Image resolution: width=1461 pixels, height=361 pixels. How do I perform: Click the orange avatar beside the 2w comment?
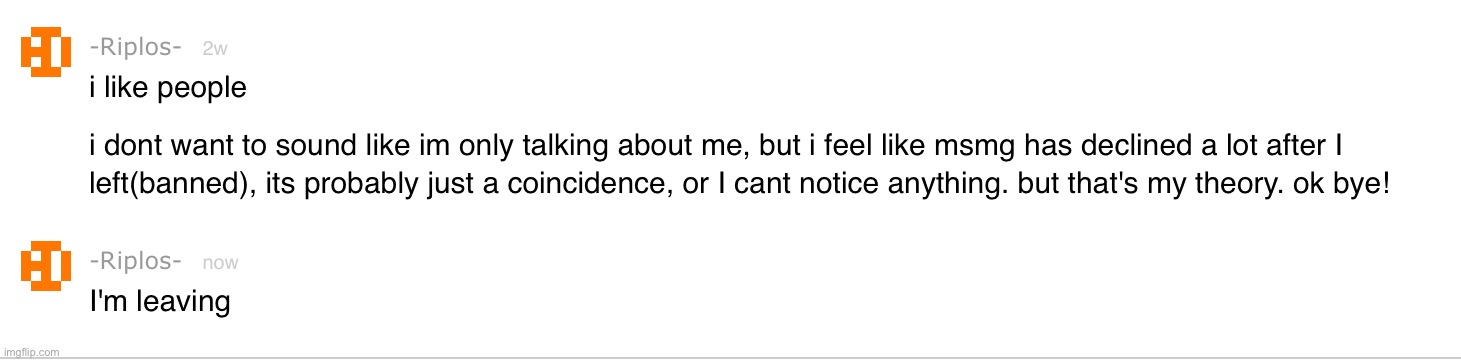pyautogui.click(x=46, y=52)
